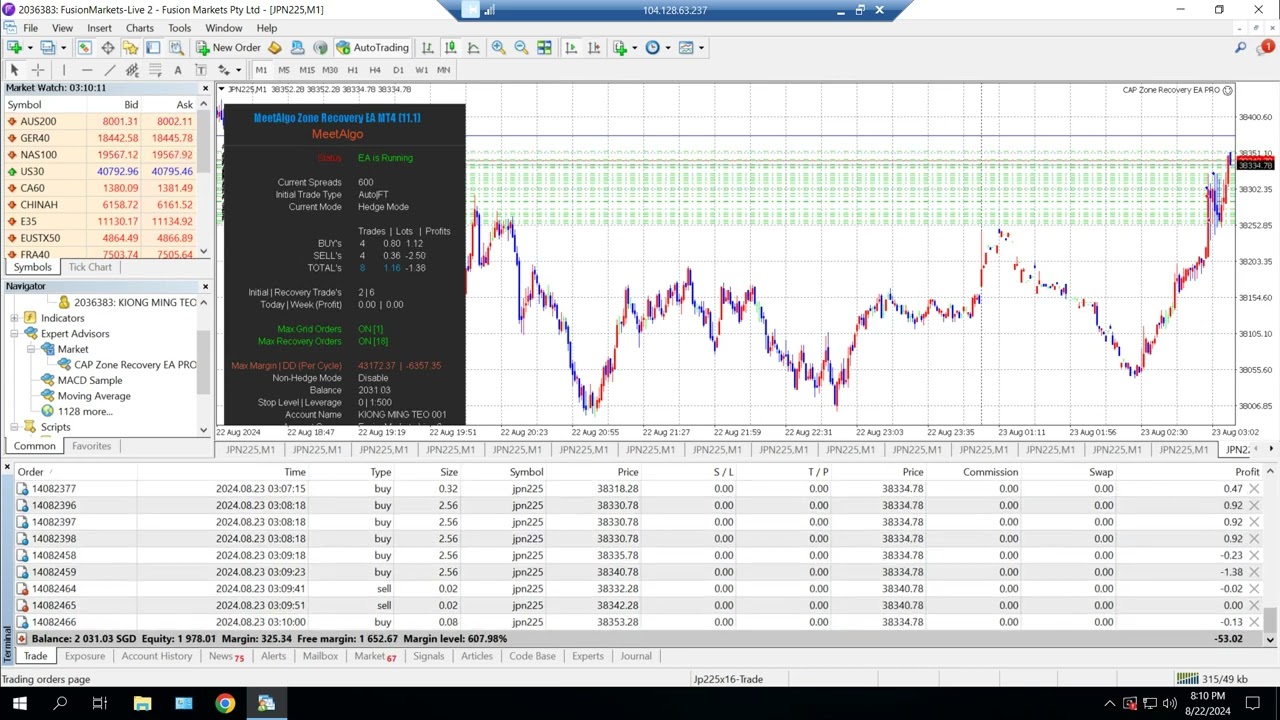Toggle the Terminal window icon
The width and height of the screenshot is (1280, 720).
pyautogui.click(x=153, y=47)
